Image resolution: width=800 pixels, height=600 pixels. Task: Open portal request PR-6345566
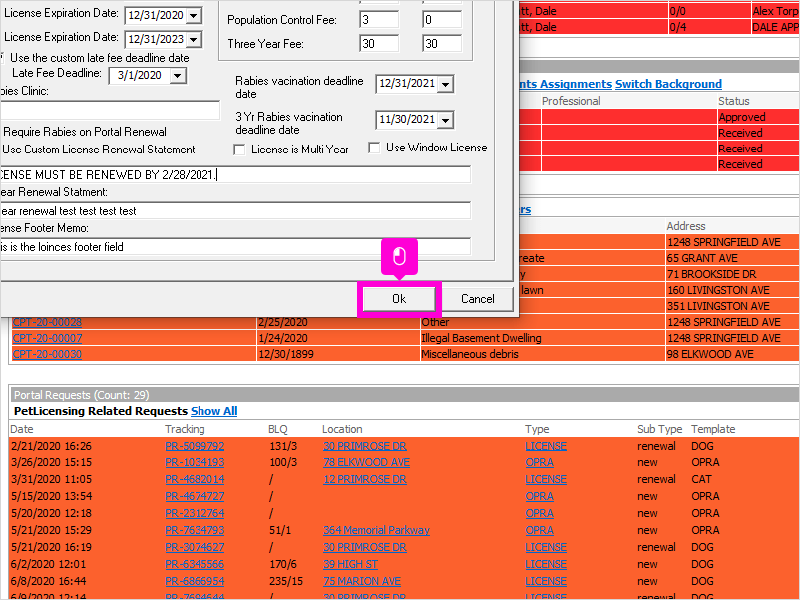coord(194,564)
